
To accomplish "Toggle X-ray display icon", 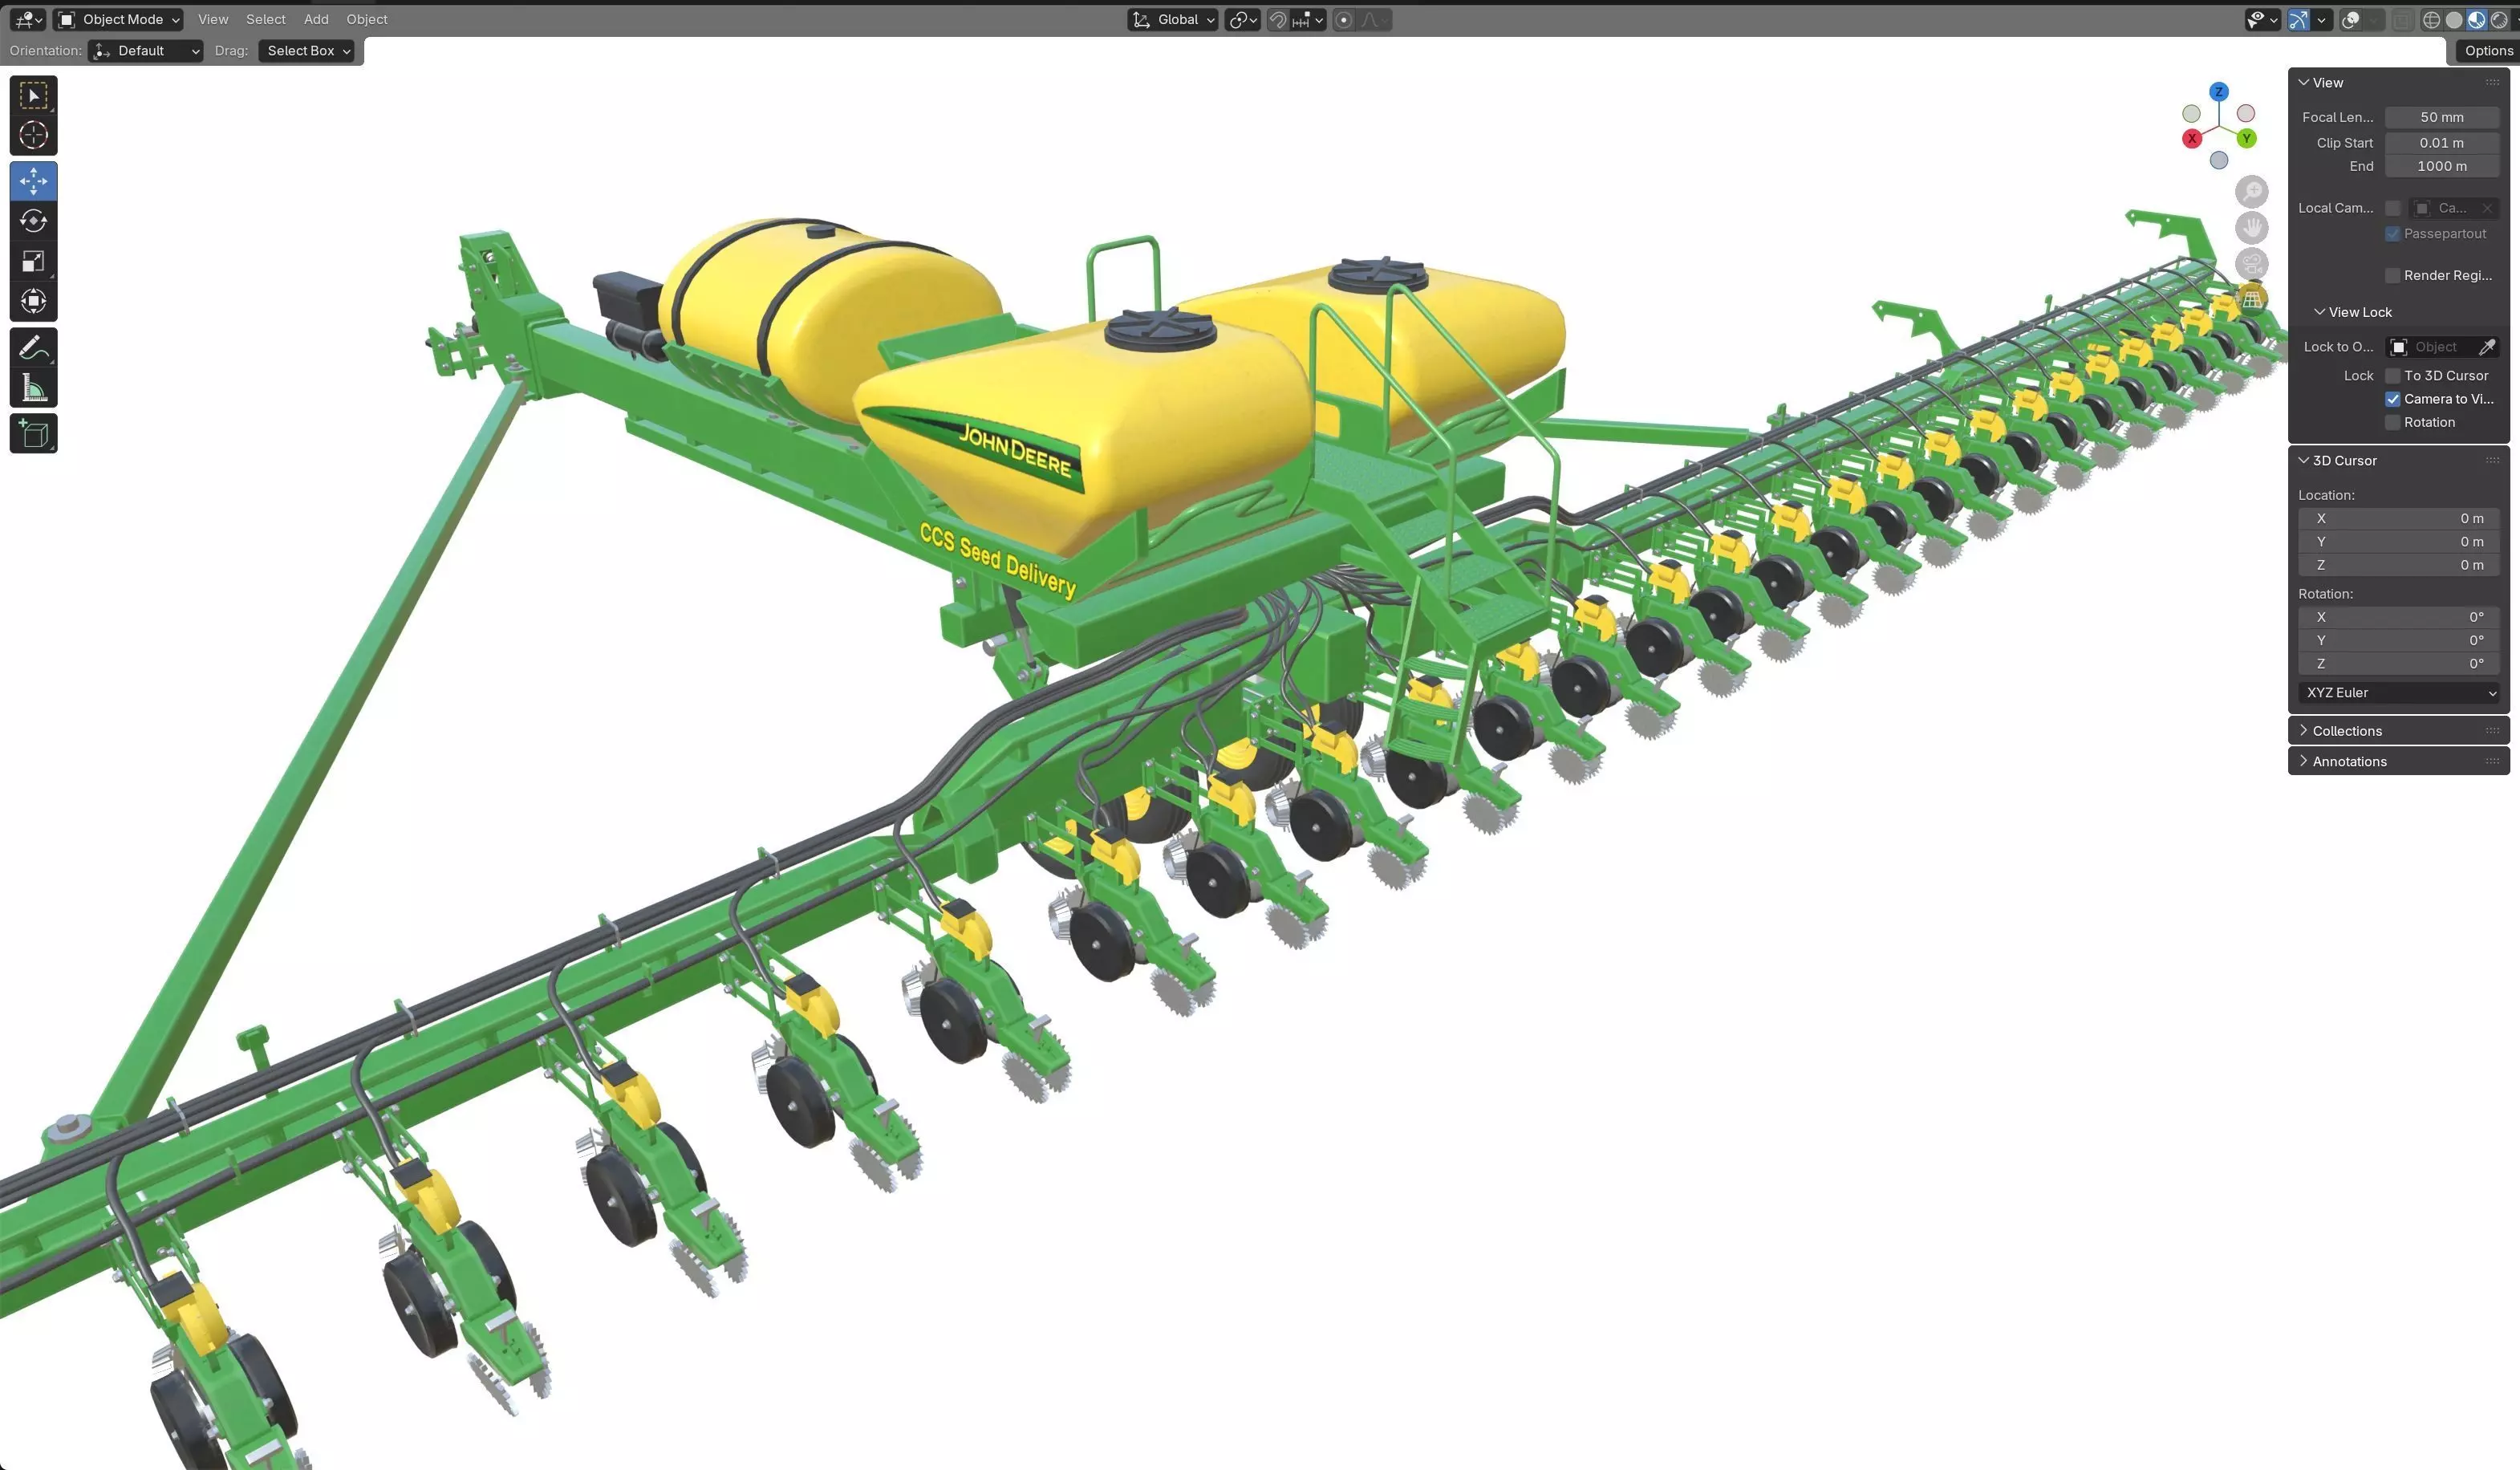I will pyautogui.click(x=2402, y=20).
